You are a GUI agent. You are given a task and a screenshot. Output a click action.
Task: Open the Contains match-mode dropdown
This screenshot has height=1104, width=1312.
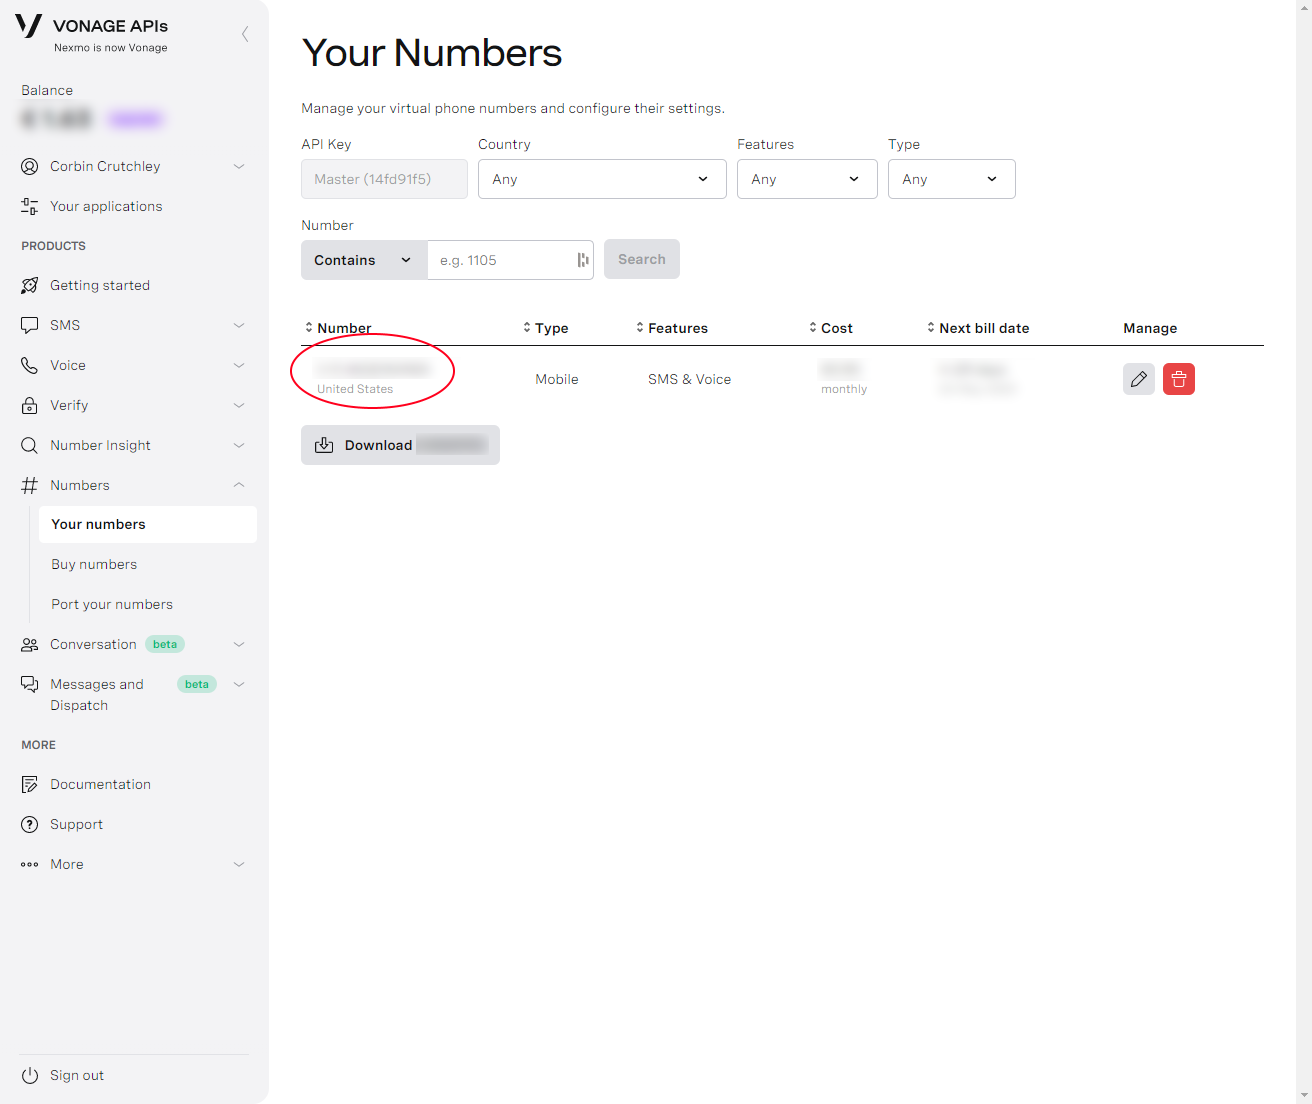(364, 260)
